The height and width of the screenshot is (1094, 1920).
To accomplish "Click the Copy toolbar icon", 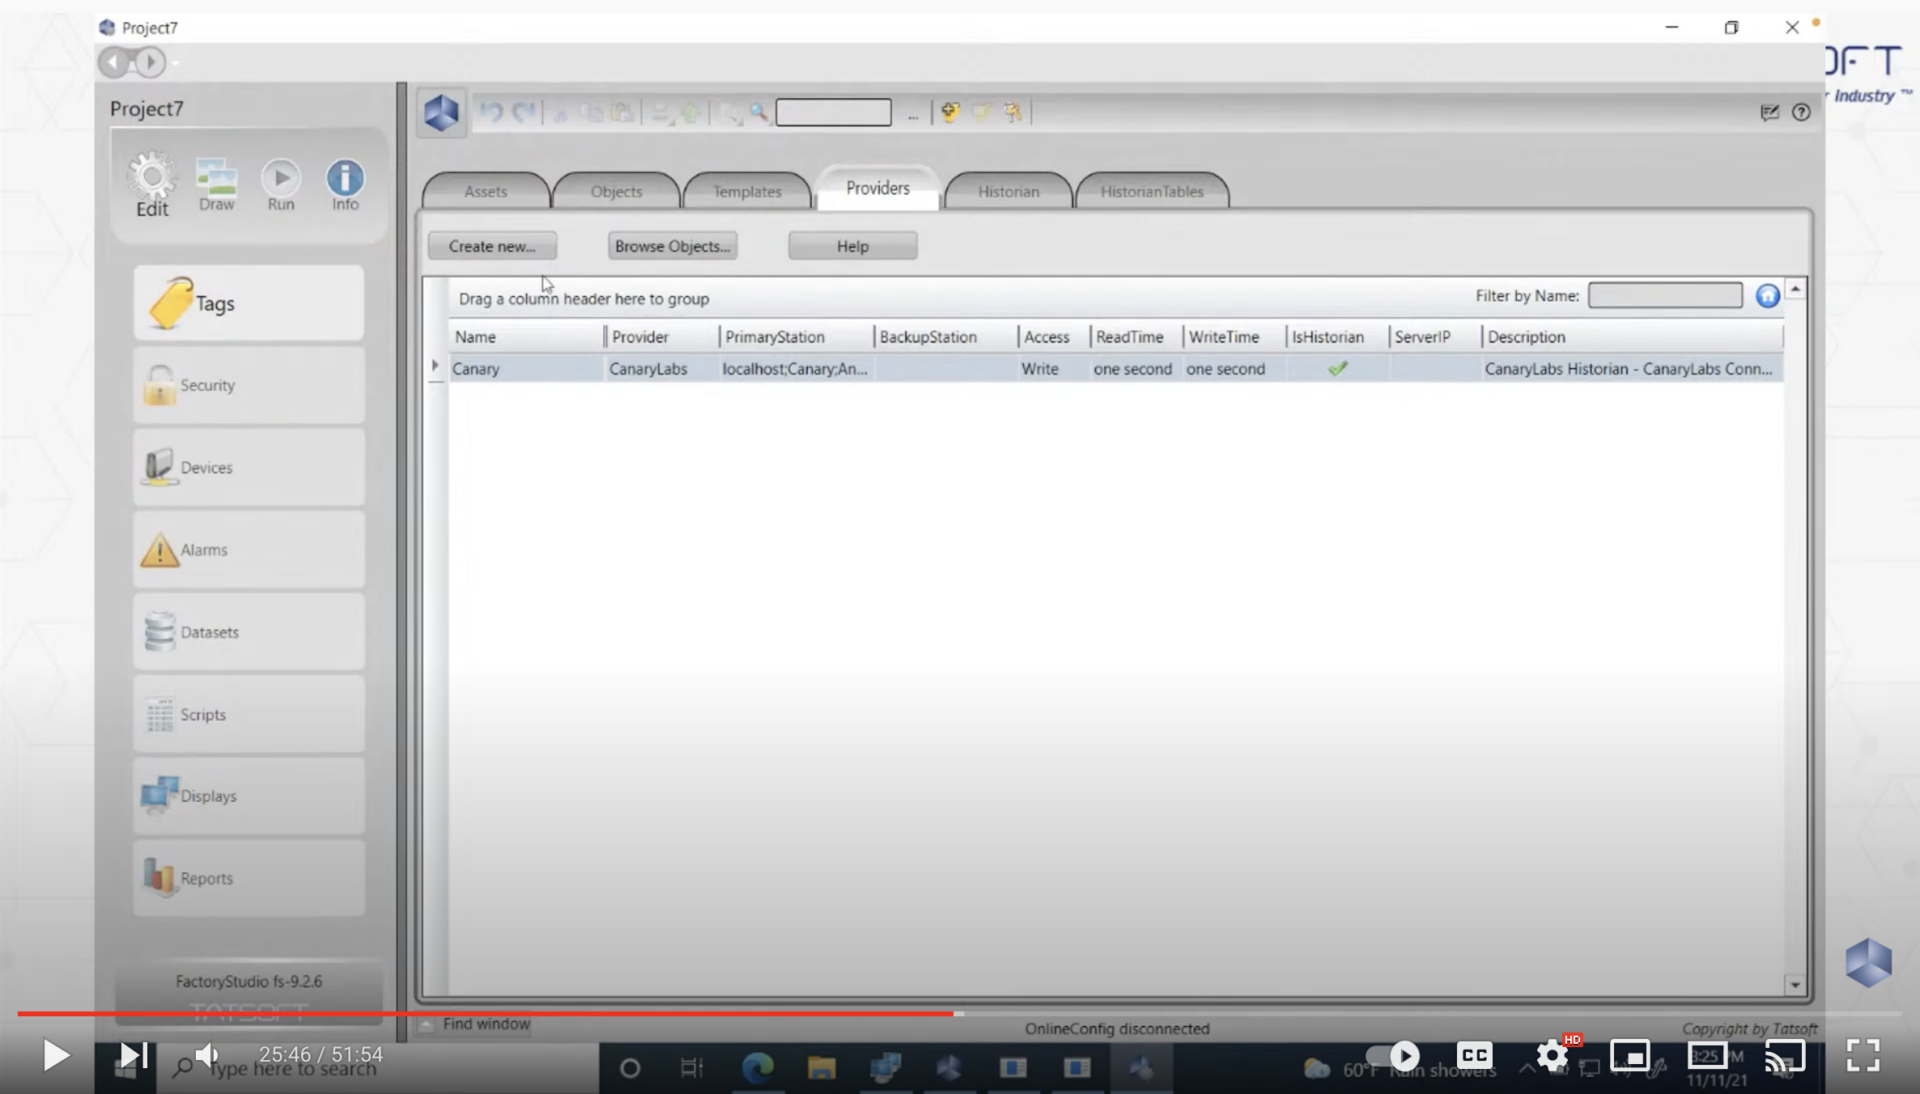I will (x=592, y=113).
